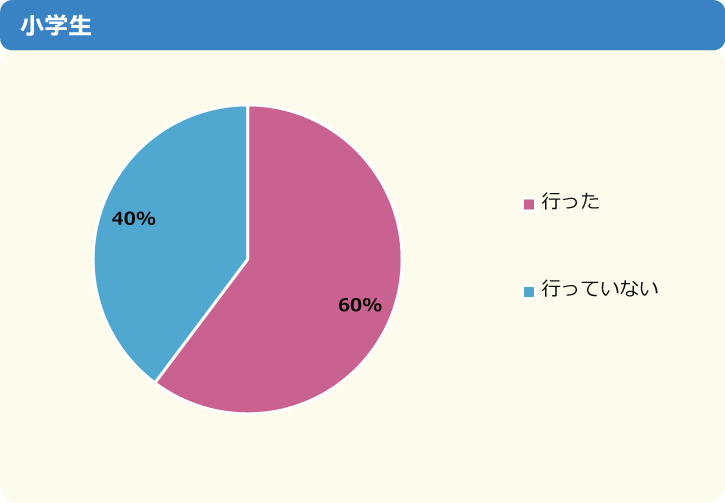Viewport: 725px width, 503px height.
Task: Click the percent sign in 60%
Action: click(373, 305)
